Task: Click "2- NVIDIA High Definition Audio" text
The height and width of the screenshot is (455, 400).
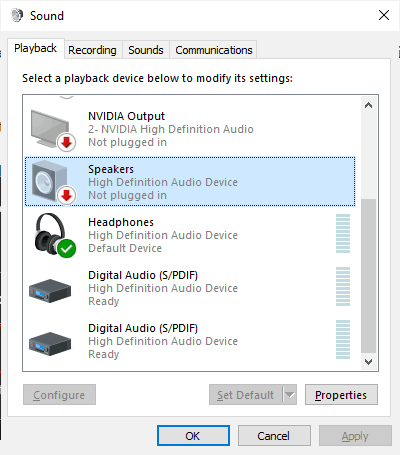Action: [x=171, y=129]
